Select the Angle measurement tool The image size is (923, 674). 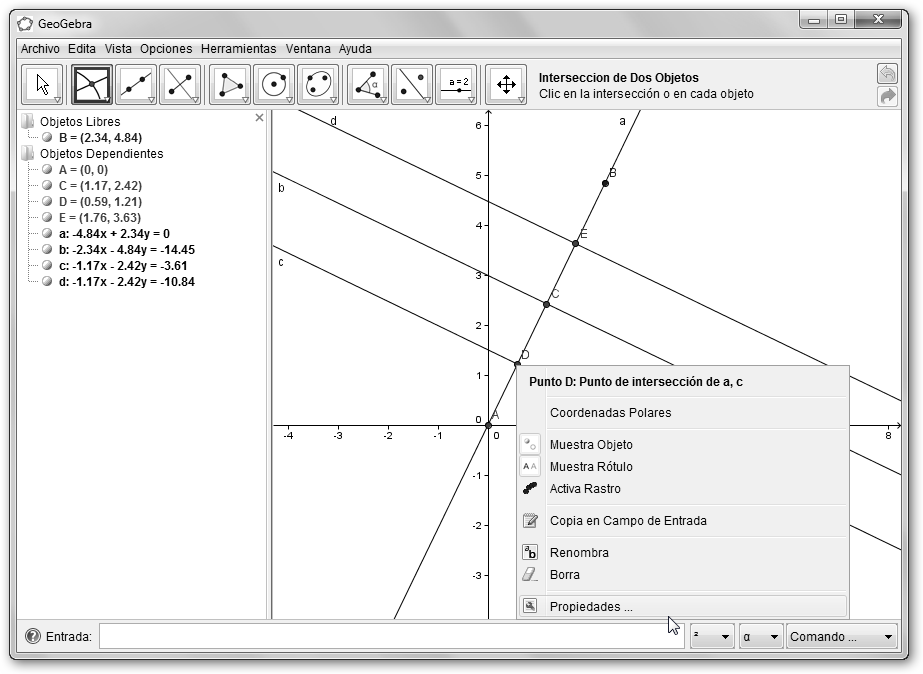(367, 85)
